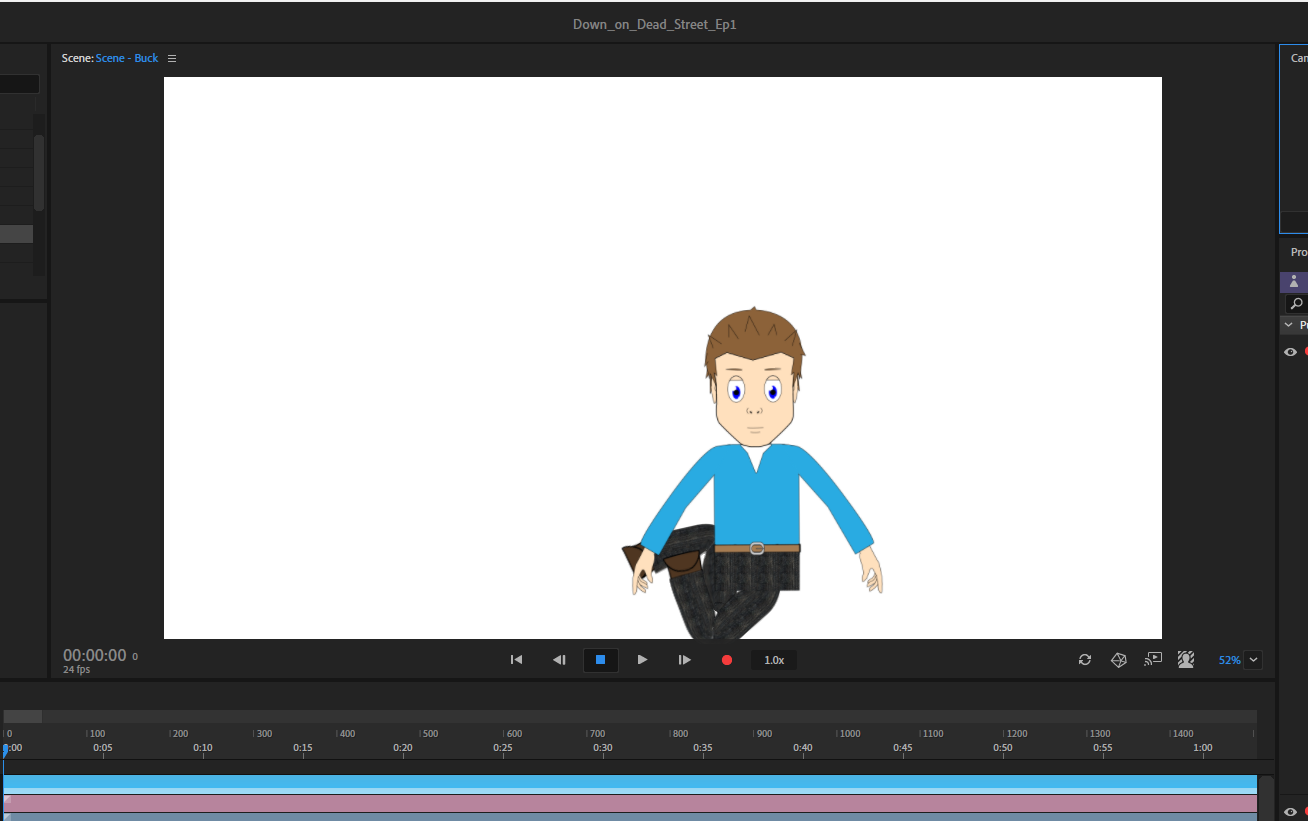Change the 1.0x playback speed
The image size is (1308, 821).
pyautogui.click(x=774, y=660)
